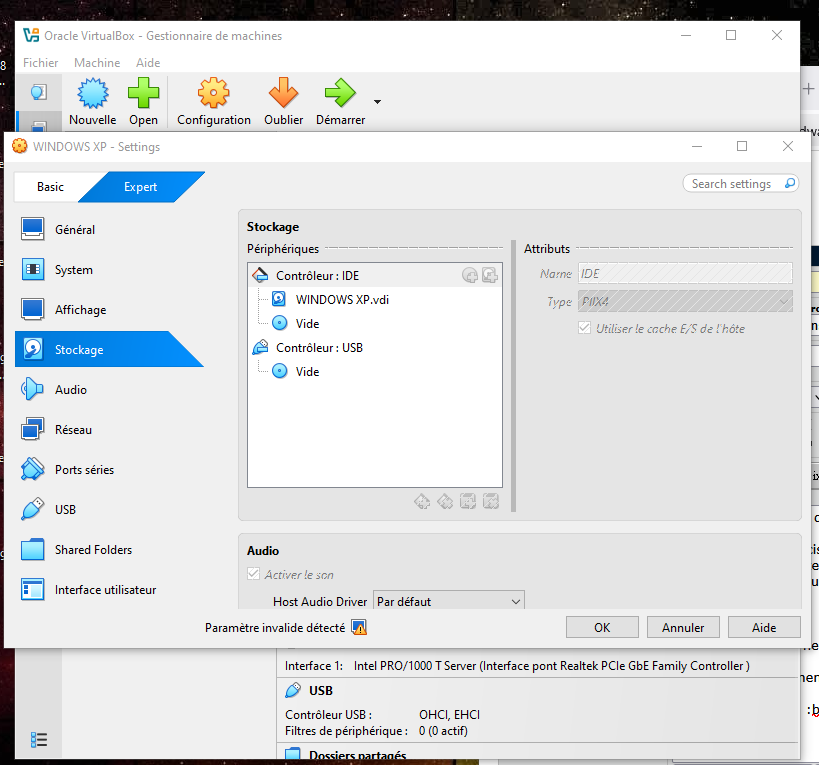Open the Machine menu

(97, 63)
